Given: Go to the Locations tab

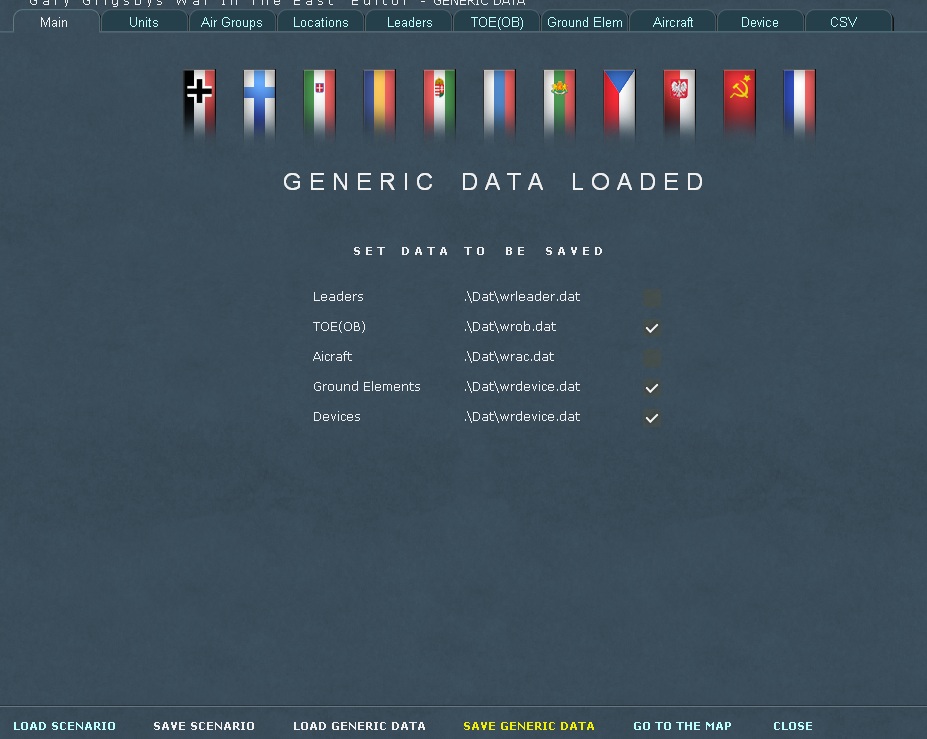Looking at the screenshot, I should click(x=320, y=22).
